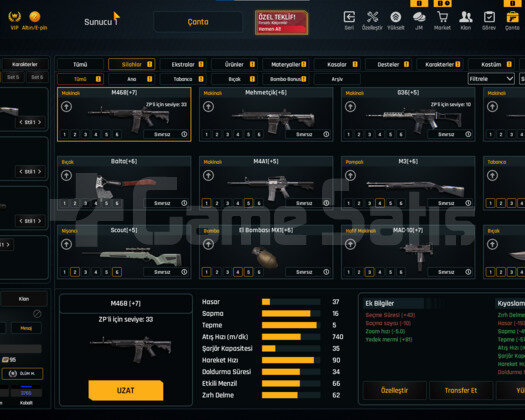The height and width of the screenshot is (420, 525).
Task: Click the Hasar stat bar
Action: tap(291, 302)
